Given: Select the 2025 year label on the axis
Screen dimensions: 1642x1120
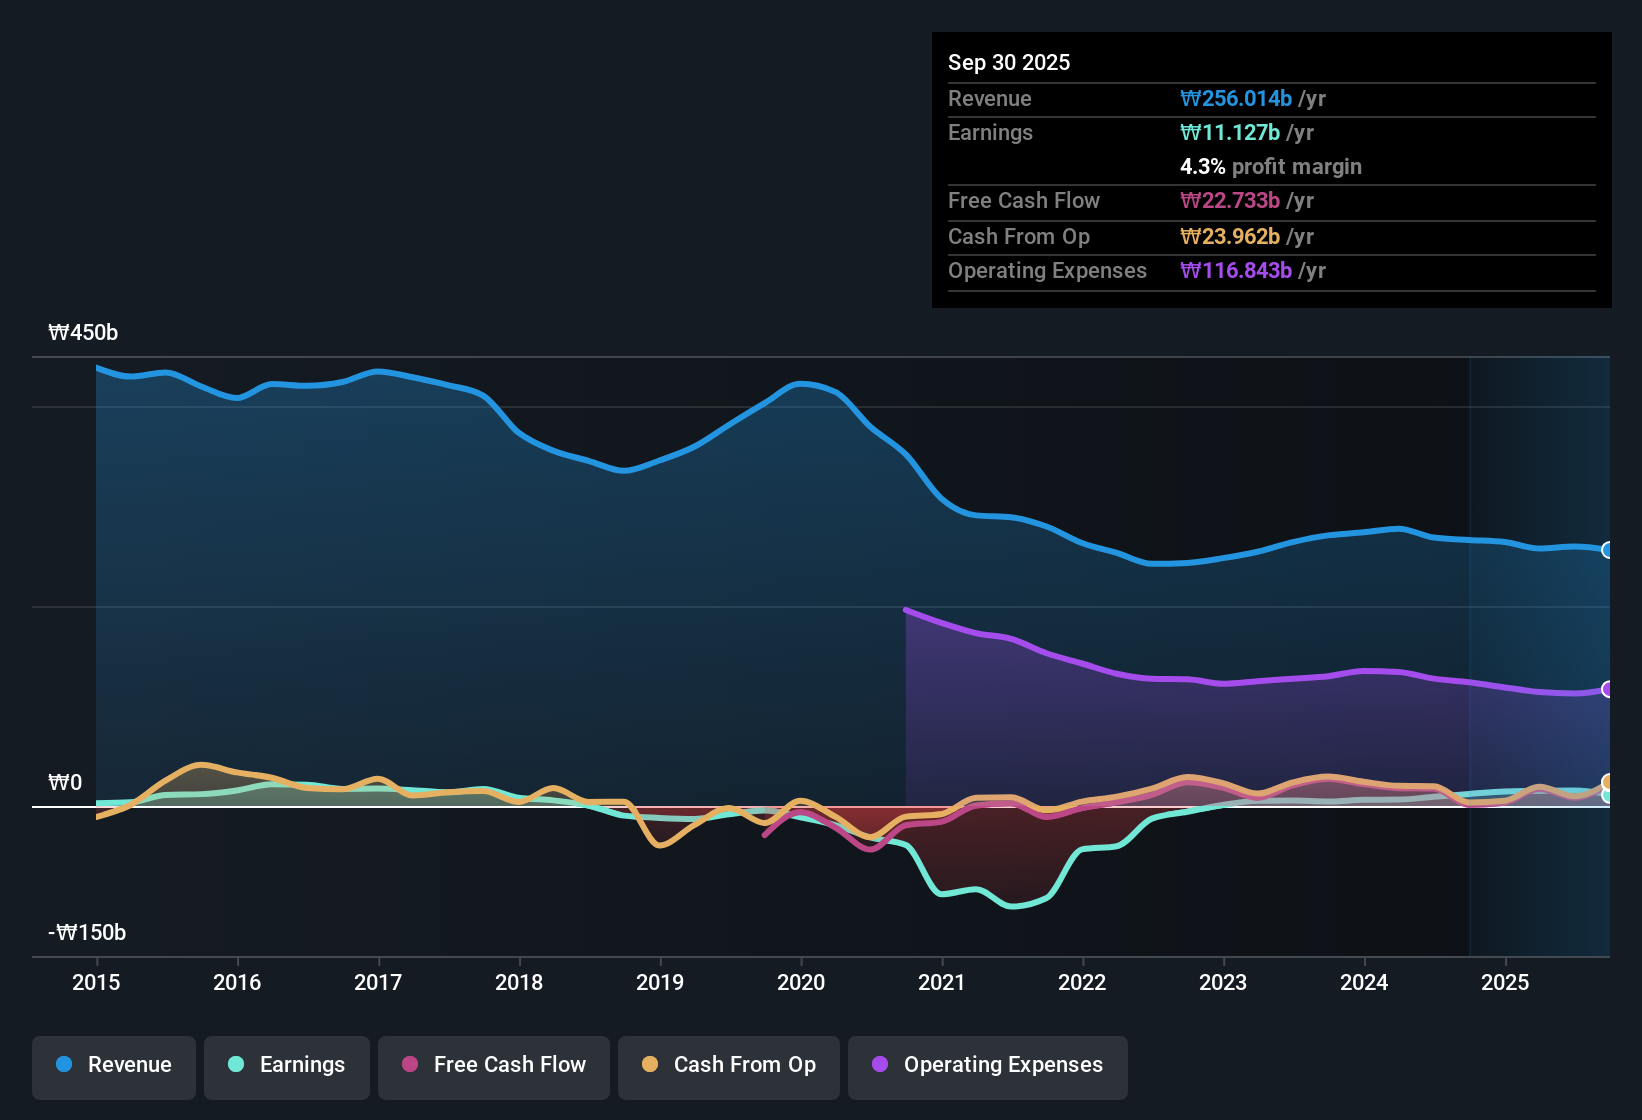Looking at the screenshot, I should point(1506,983).
